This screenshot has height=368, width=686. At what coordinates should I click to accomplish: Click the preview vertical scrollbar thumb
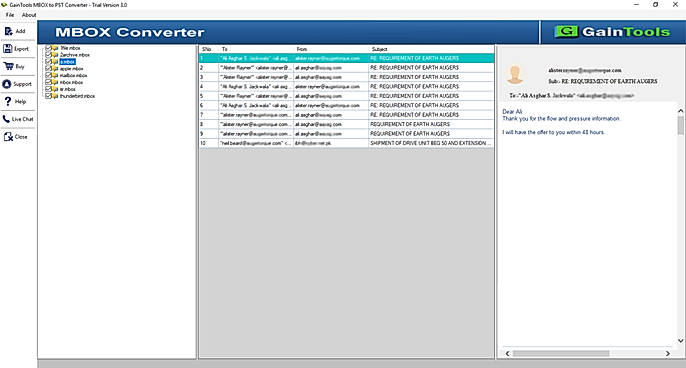[680, 125]
